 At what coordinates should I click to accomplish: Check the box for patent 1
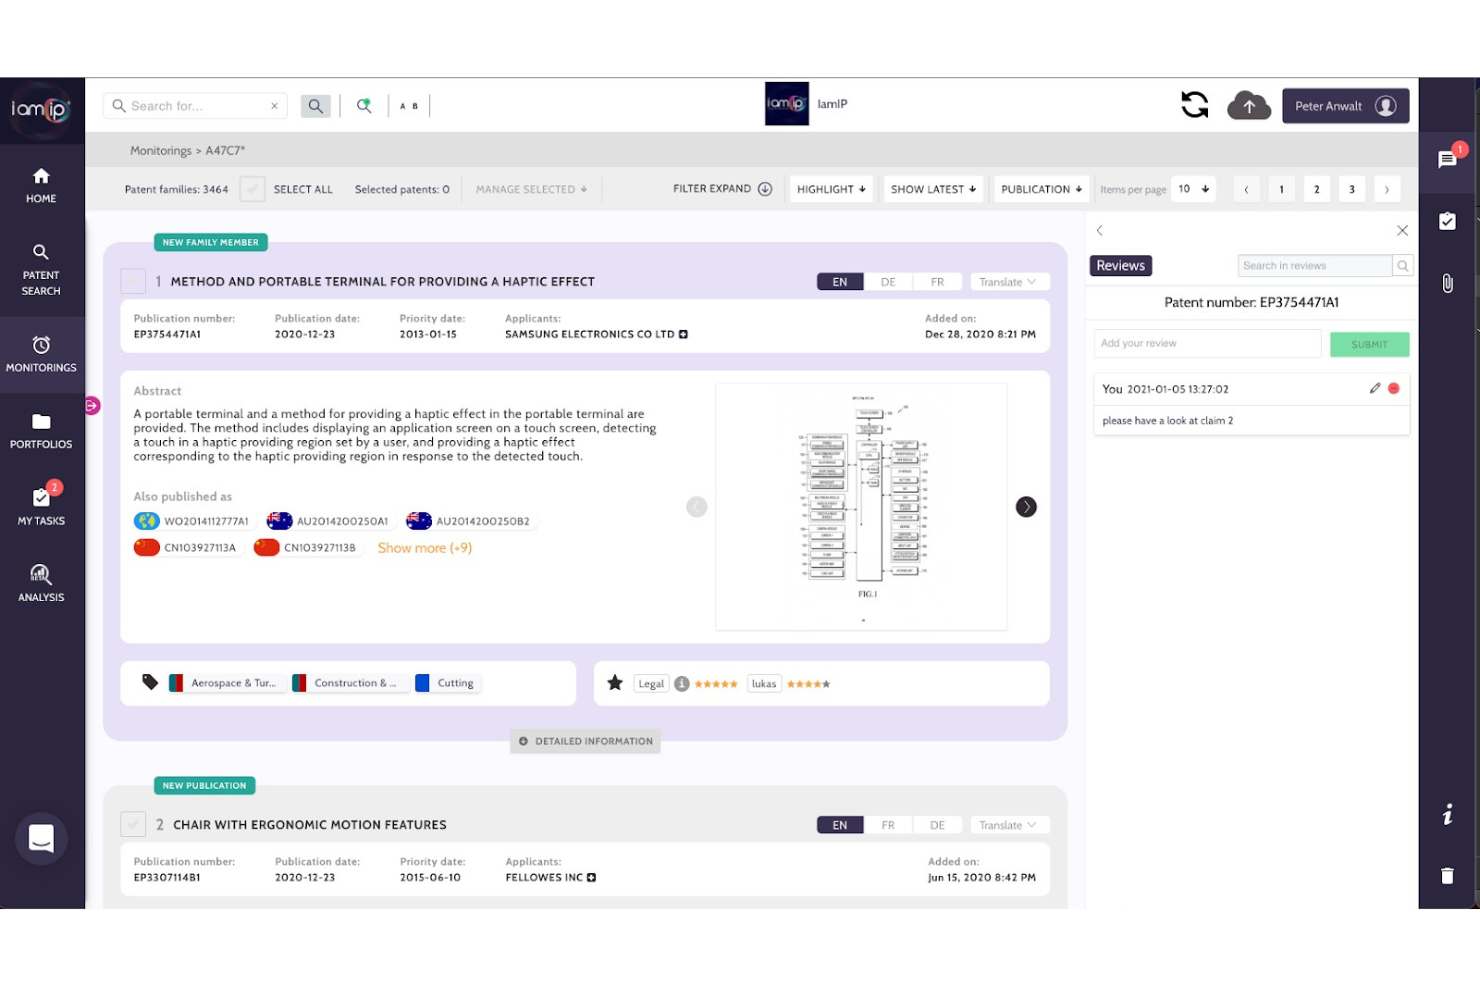[133, 282]
